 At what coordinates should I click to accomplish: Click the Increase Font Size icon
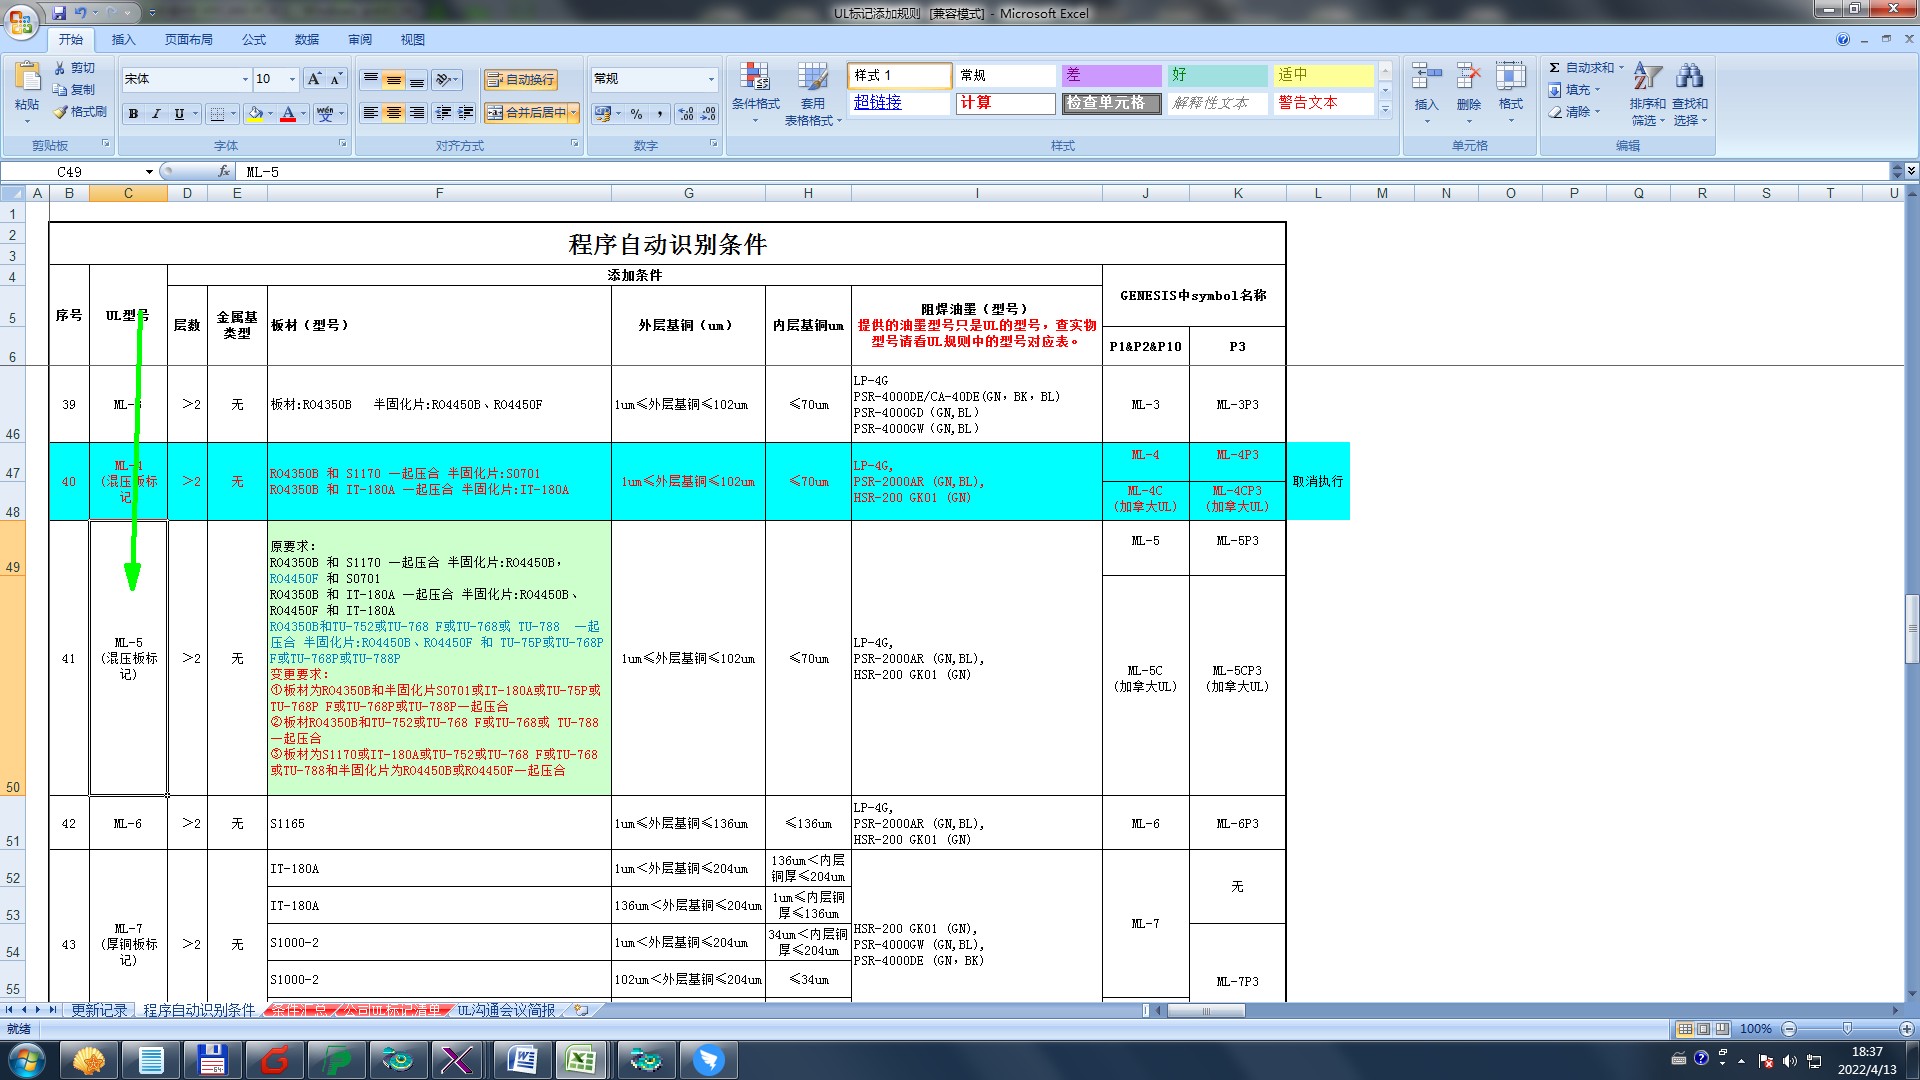[314, 79]
